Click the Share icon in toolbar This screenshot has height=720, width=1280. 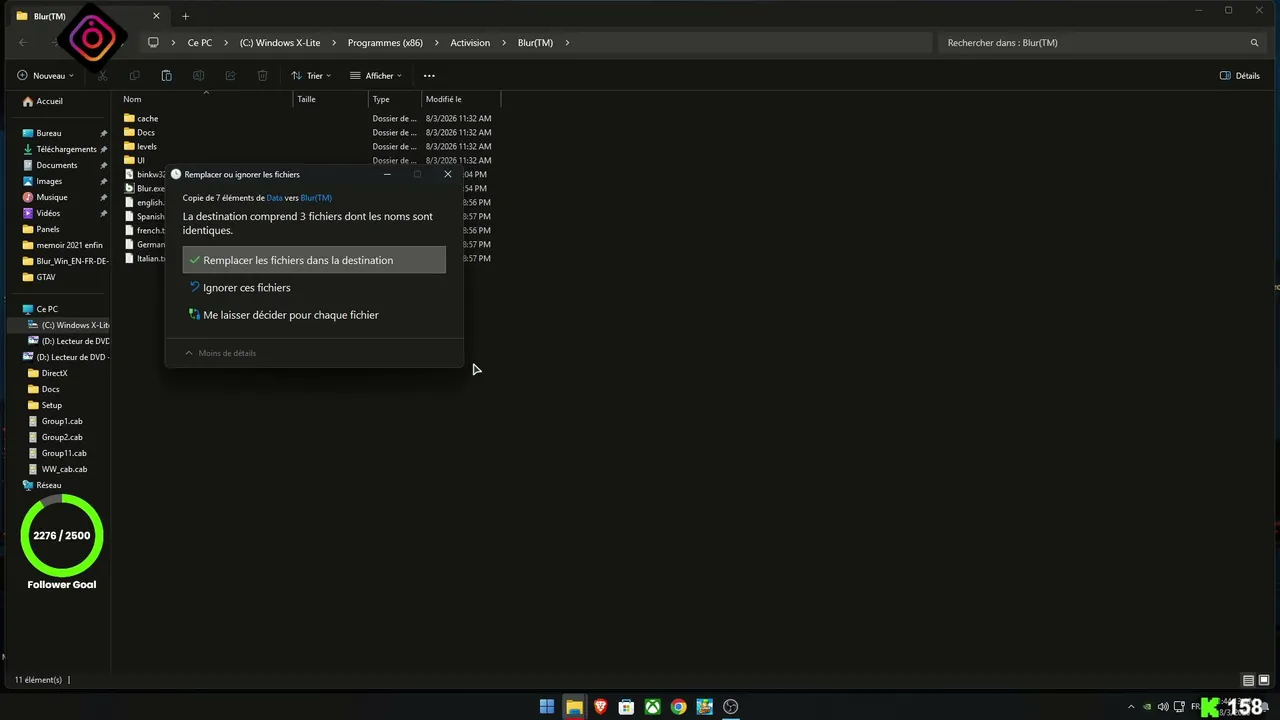pos(230,76)
